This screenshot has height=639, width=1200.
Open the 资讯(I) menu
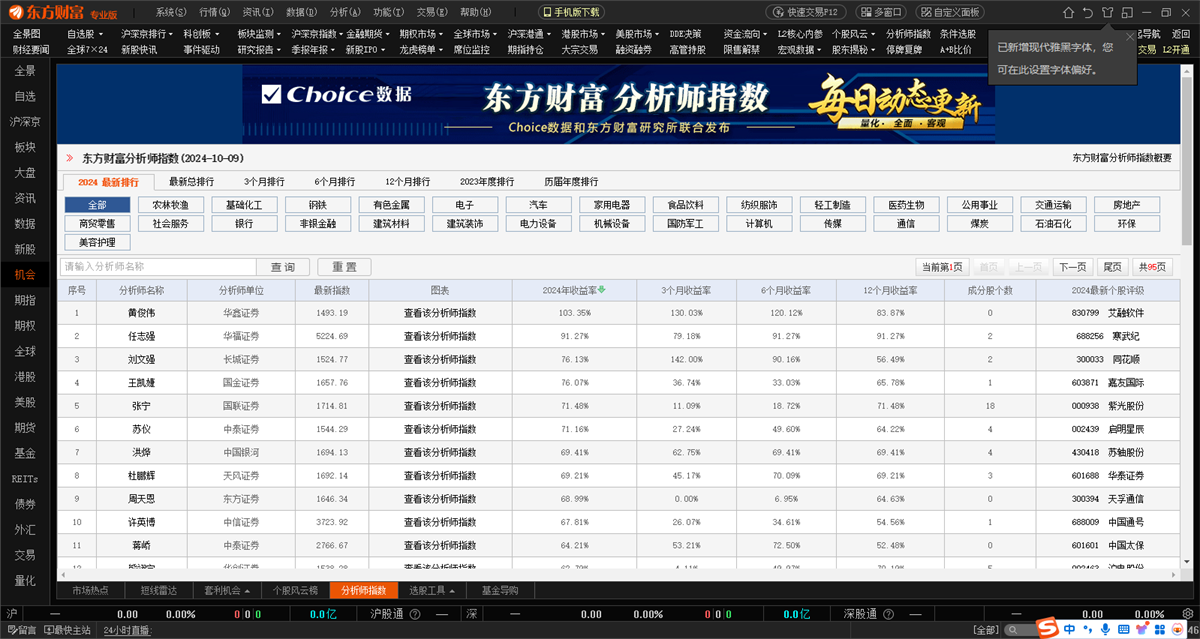click(x=258, y=12)
